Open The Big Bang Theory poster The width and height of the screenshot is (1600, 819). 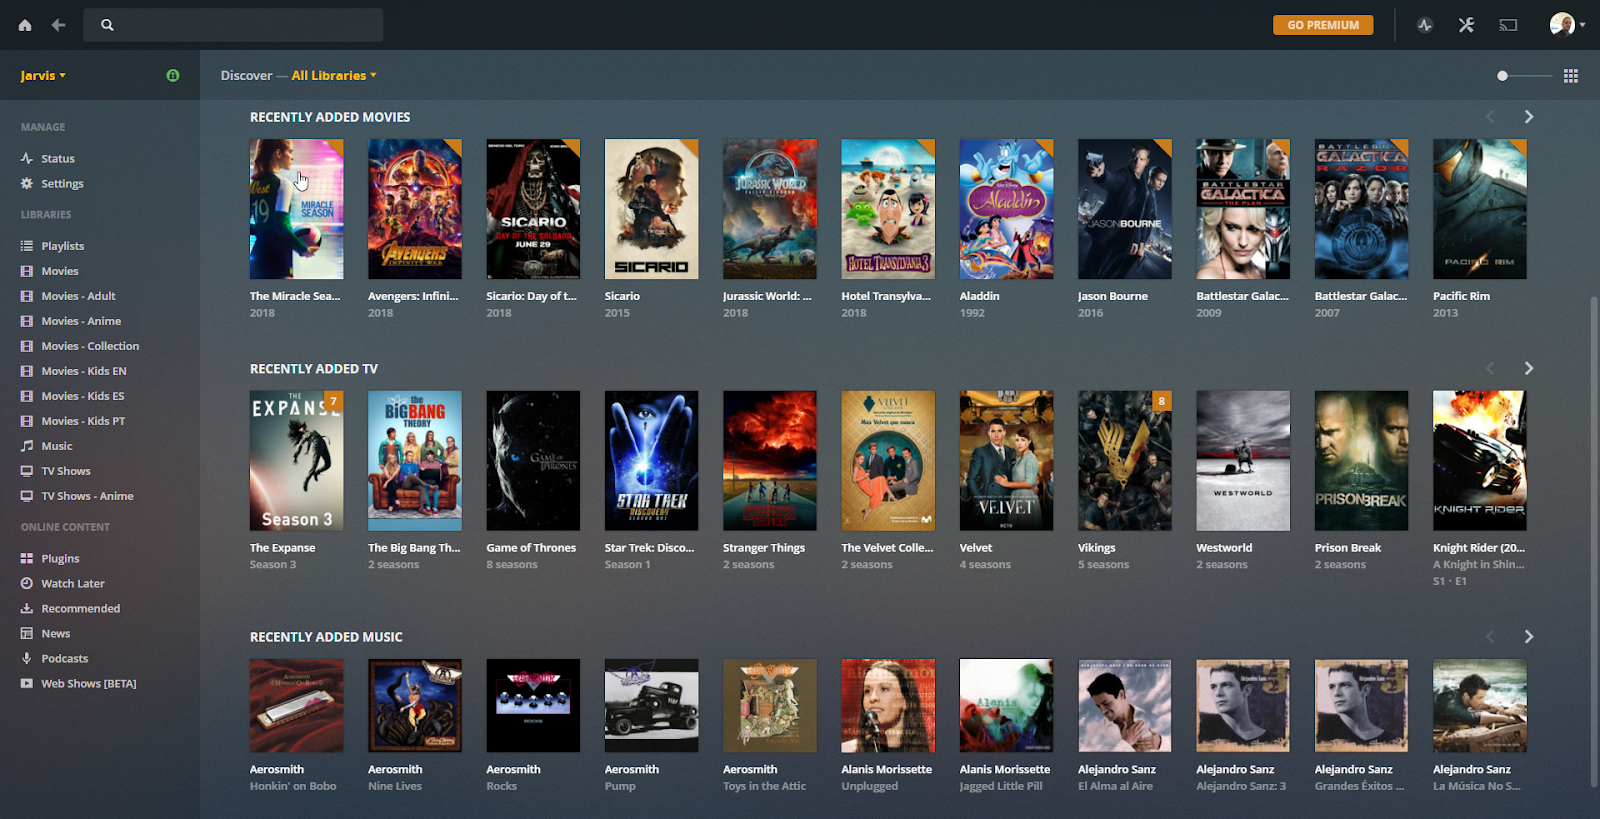coord(414,461)
